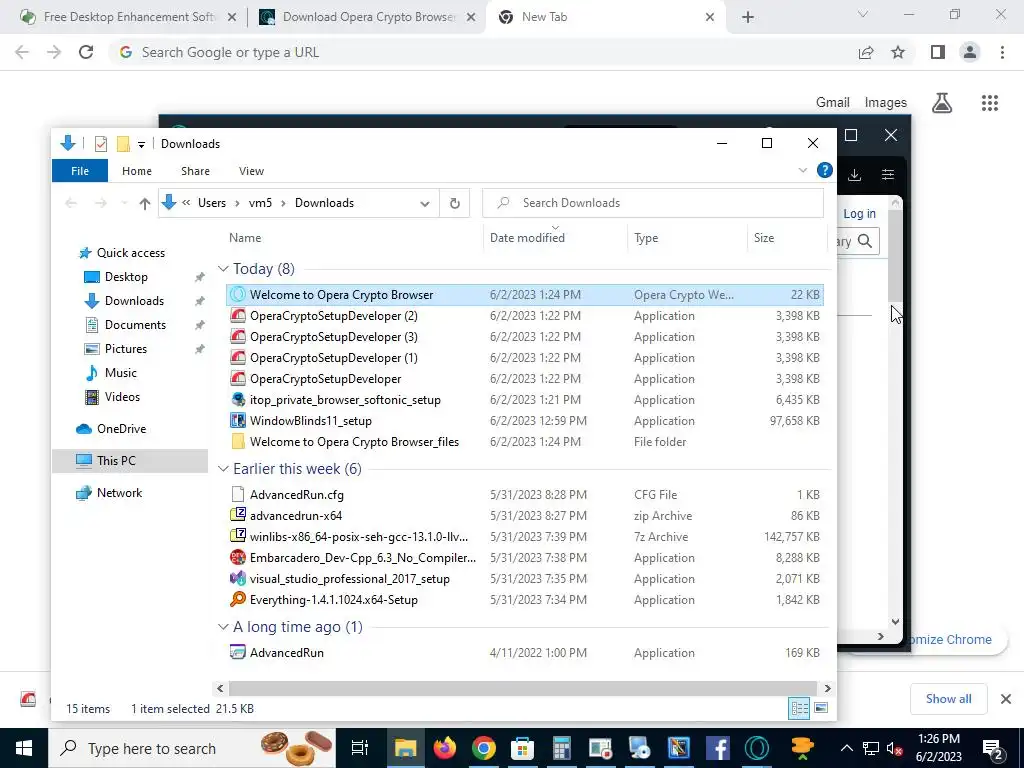Select OperaCryptoSetupDeveloper (2) file
Screen dimensions: 1024x768
click(333, 316)
